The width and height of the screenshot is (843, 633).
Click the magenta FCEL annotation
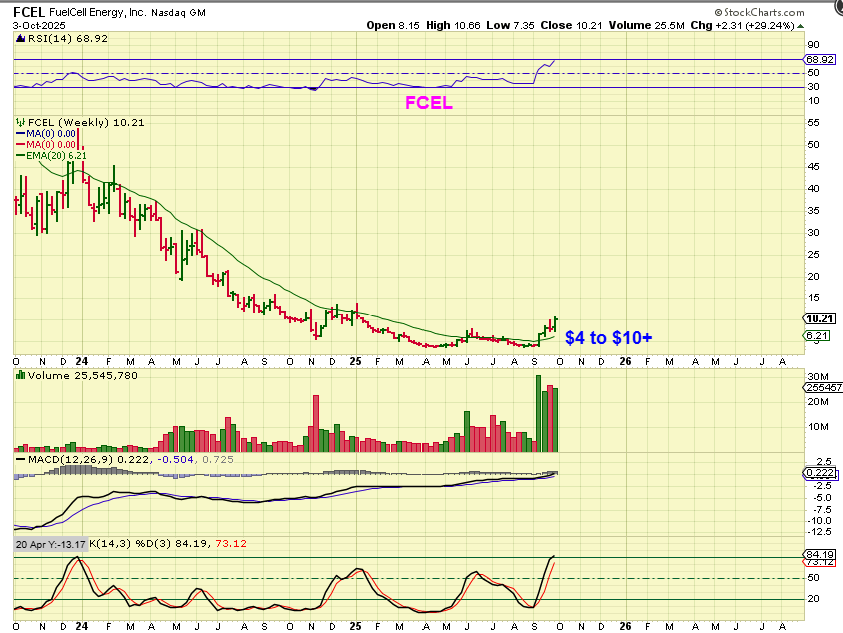pos(428,103)
